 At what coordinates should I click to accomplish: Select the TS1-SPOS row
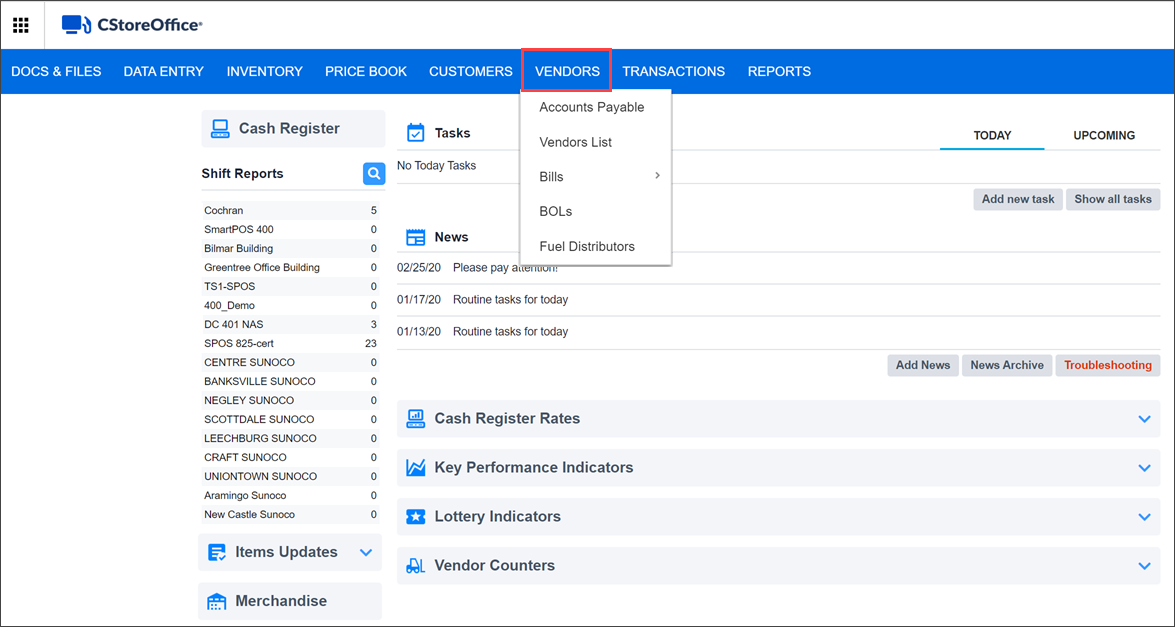click(x=291, y=287)
